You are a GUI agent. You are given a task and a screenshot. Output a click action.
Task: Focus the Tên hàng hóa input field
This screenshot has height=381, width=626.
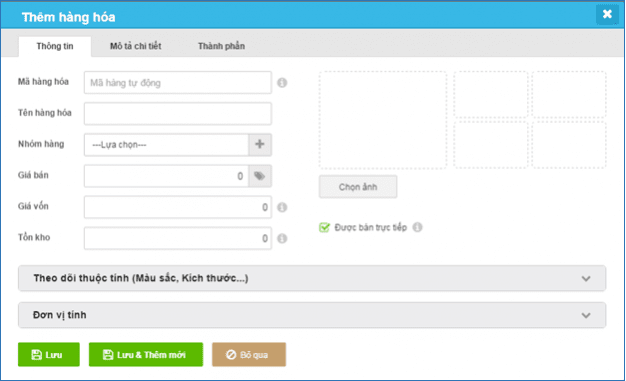pos(178,113)
